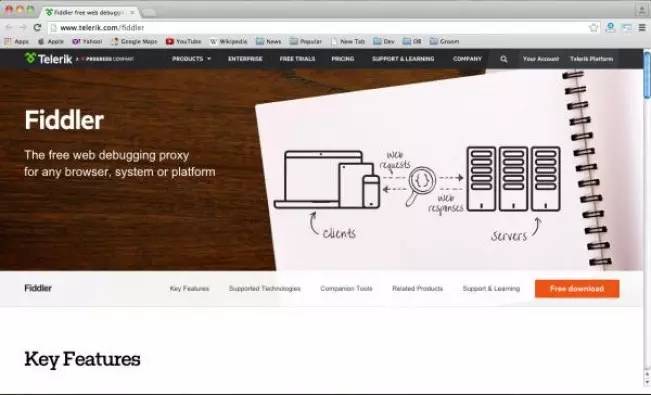
Task: Open the Products dropdown menu
Action: [x=191, y=59]
